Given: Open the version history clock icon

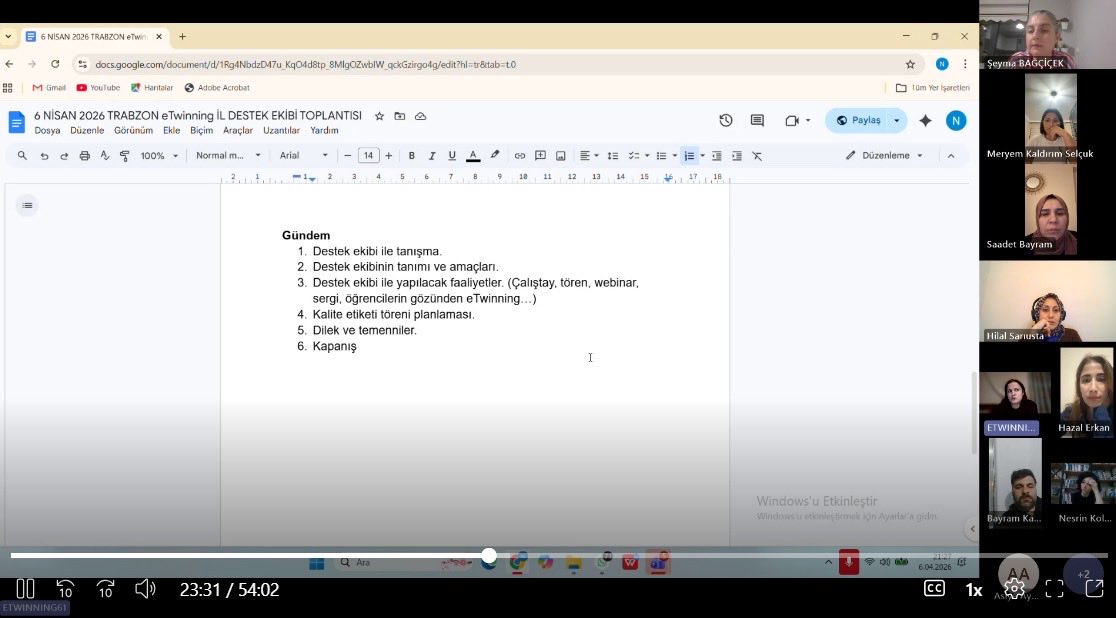Looking at the screenshot, I should click(x=725, y=120).
